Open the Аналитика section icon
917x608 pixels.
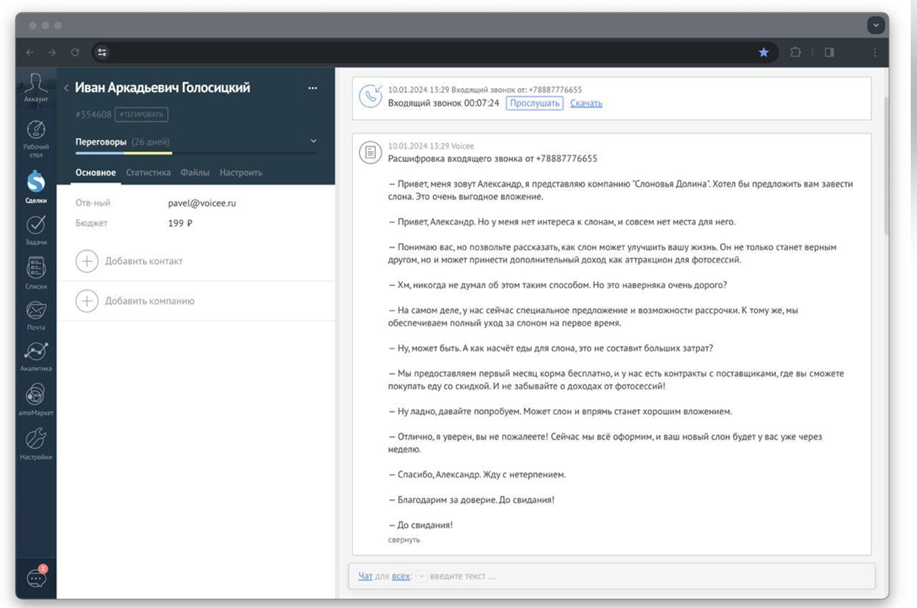36,355
